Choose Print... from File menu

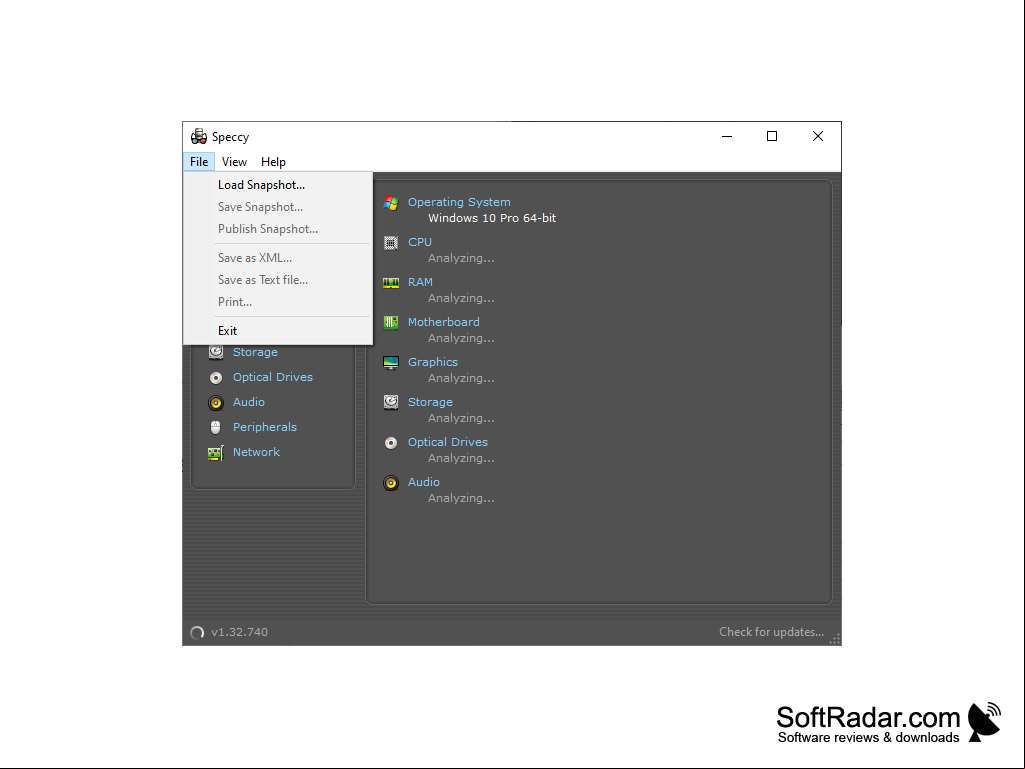pyautogui.click(x=278, y=302)
